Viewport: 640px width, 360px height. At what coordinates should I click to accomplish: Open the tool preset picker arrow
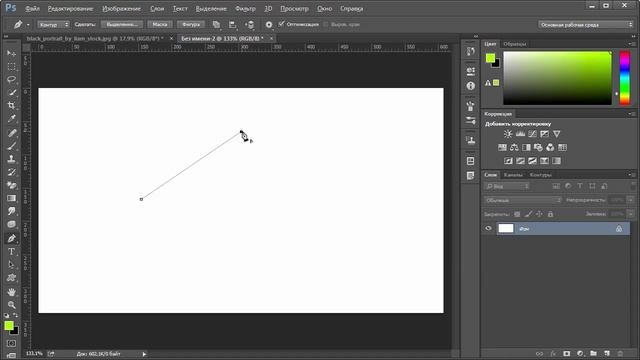pos(28,25)
